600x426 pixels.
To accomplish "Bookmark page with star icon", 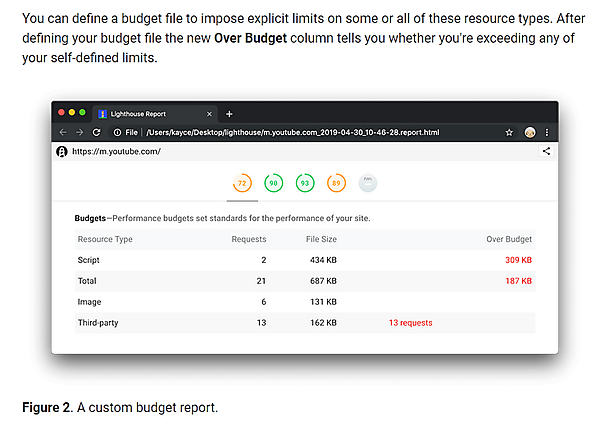I will pos(509,132).
